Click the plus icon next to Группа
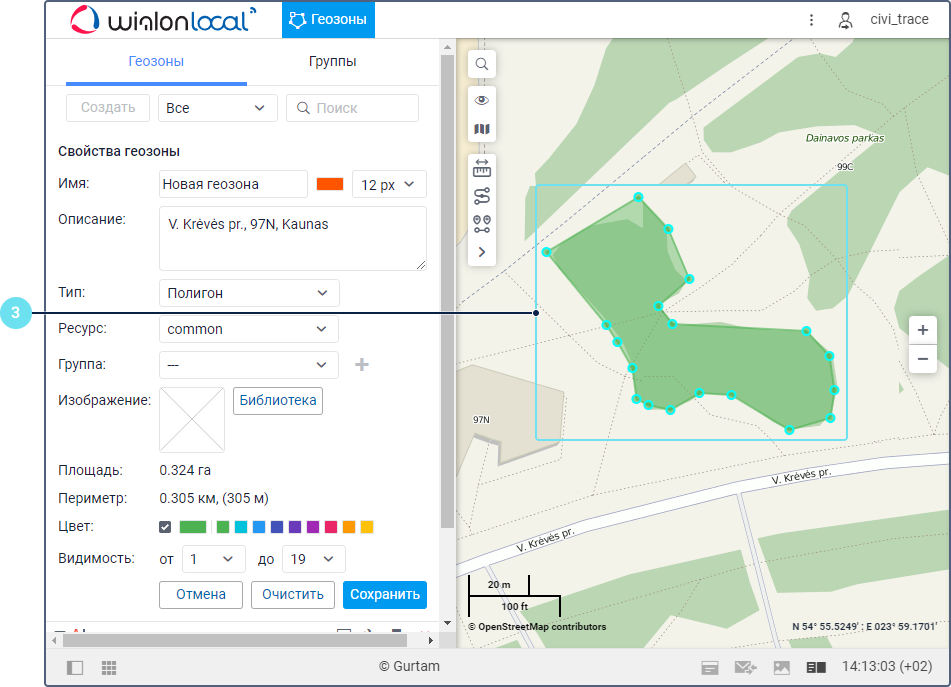The height and width of the screenshot is (687, 951). tap(362, 365)
